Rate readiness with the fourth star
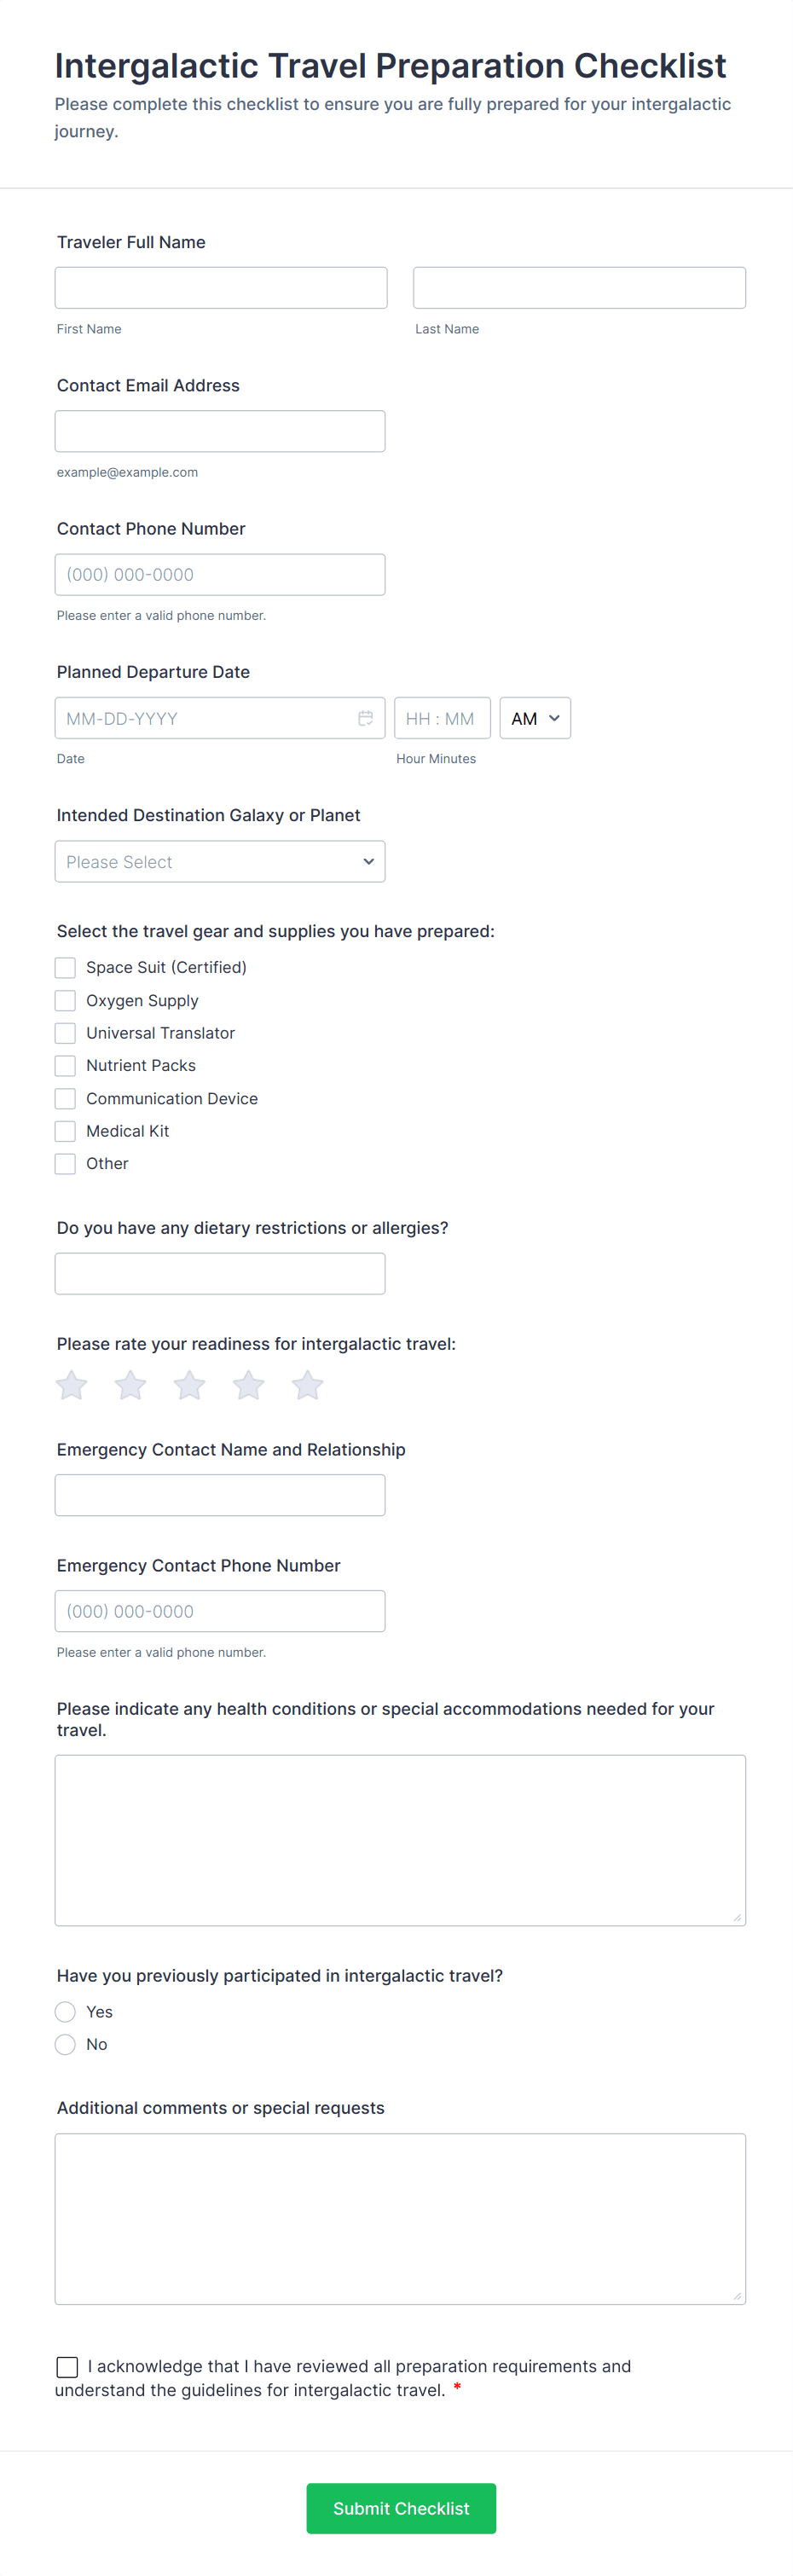The image size is (793, 2576). pos(248,1385)
